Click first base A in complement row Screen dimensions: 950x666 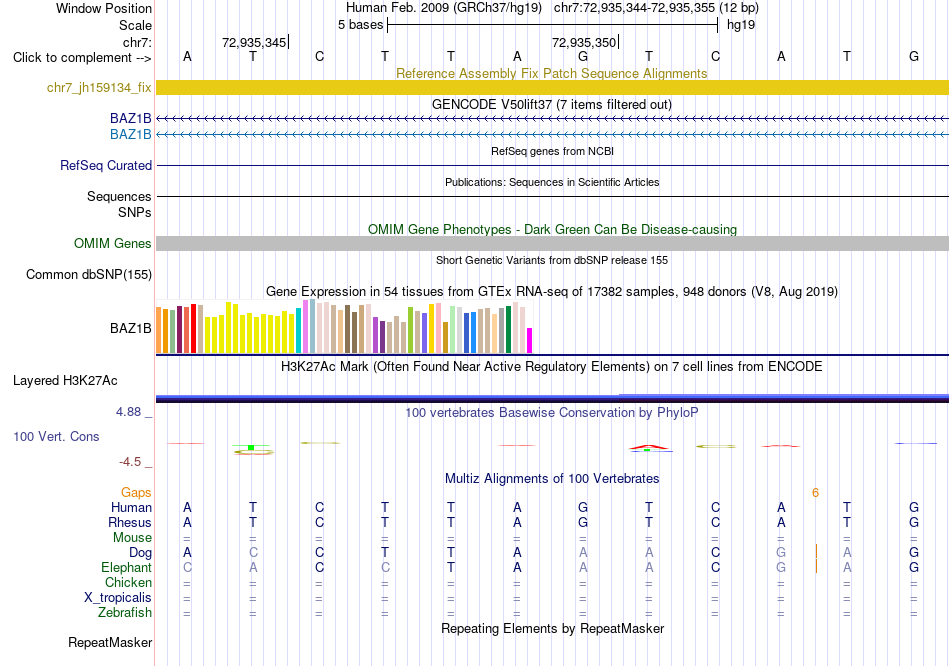coord(187,56)
